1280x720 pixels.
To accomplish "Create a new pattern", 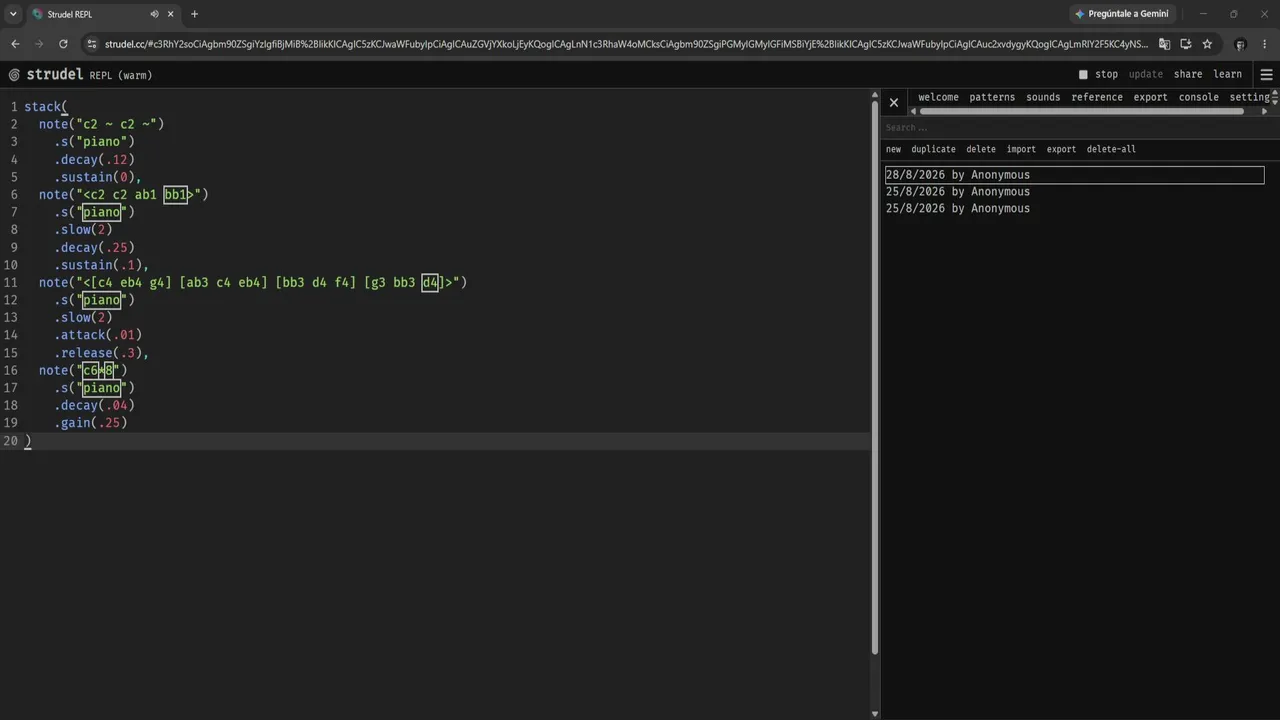I will [x=893, y=149].
